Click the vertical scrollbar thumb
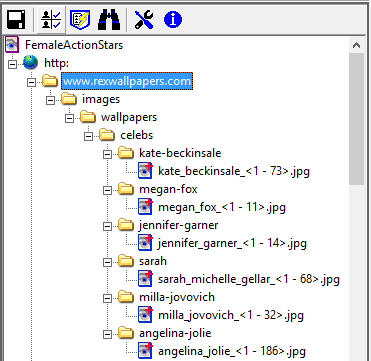 coord(357,119)
